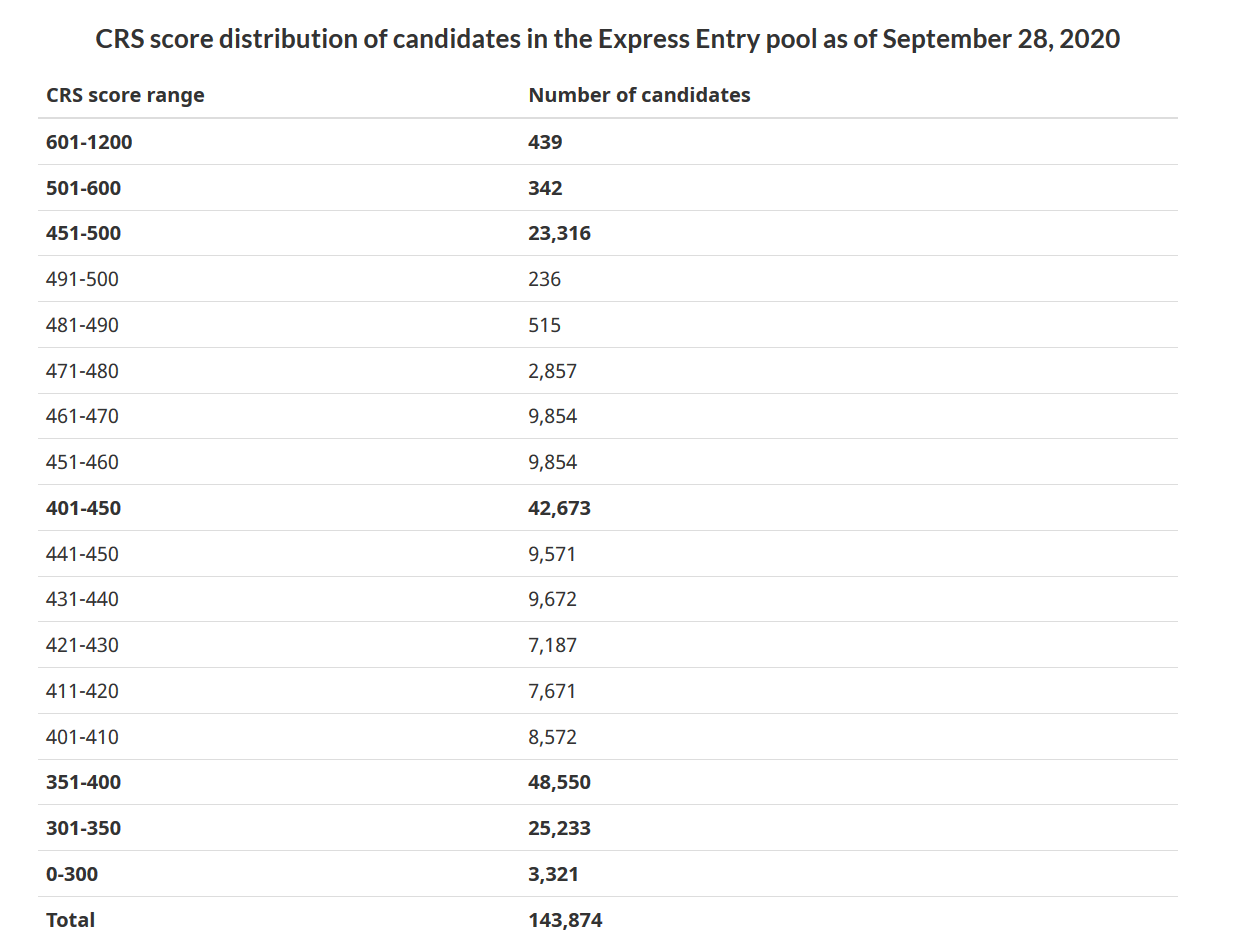
Task: Click the table title about Express Entry pool
Action: pos(608,39)
